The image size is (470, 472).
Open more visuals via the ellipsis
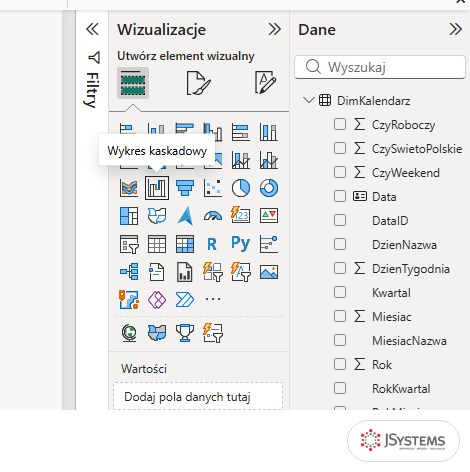pos(213,299)
